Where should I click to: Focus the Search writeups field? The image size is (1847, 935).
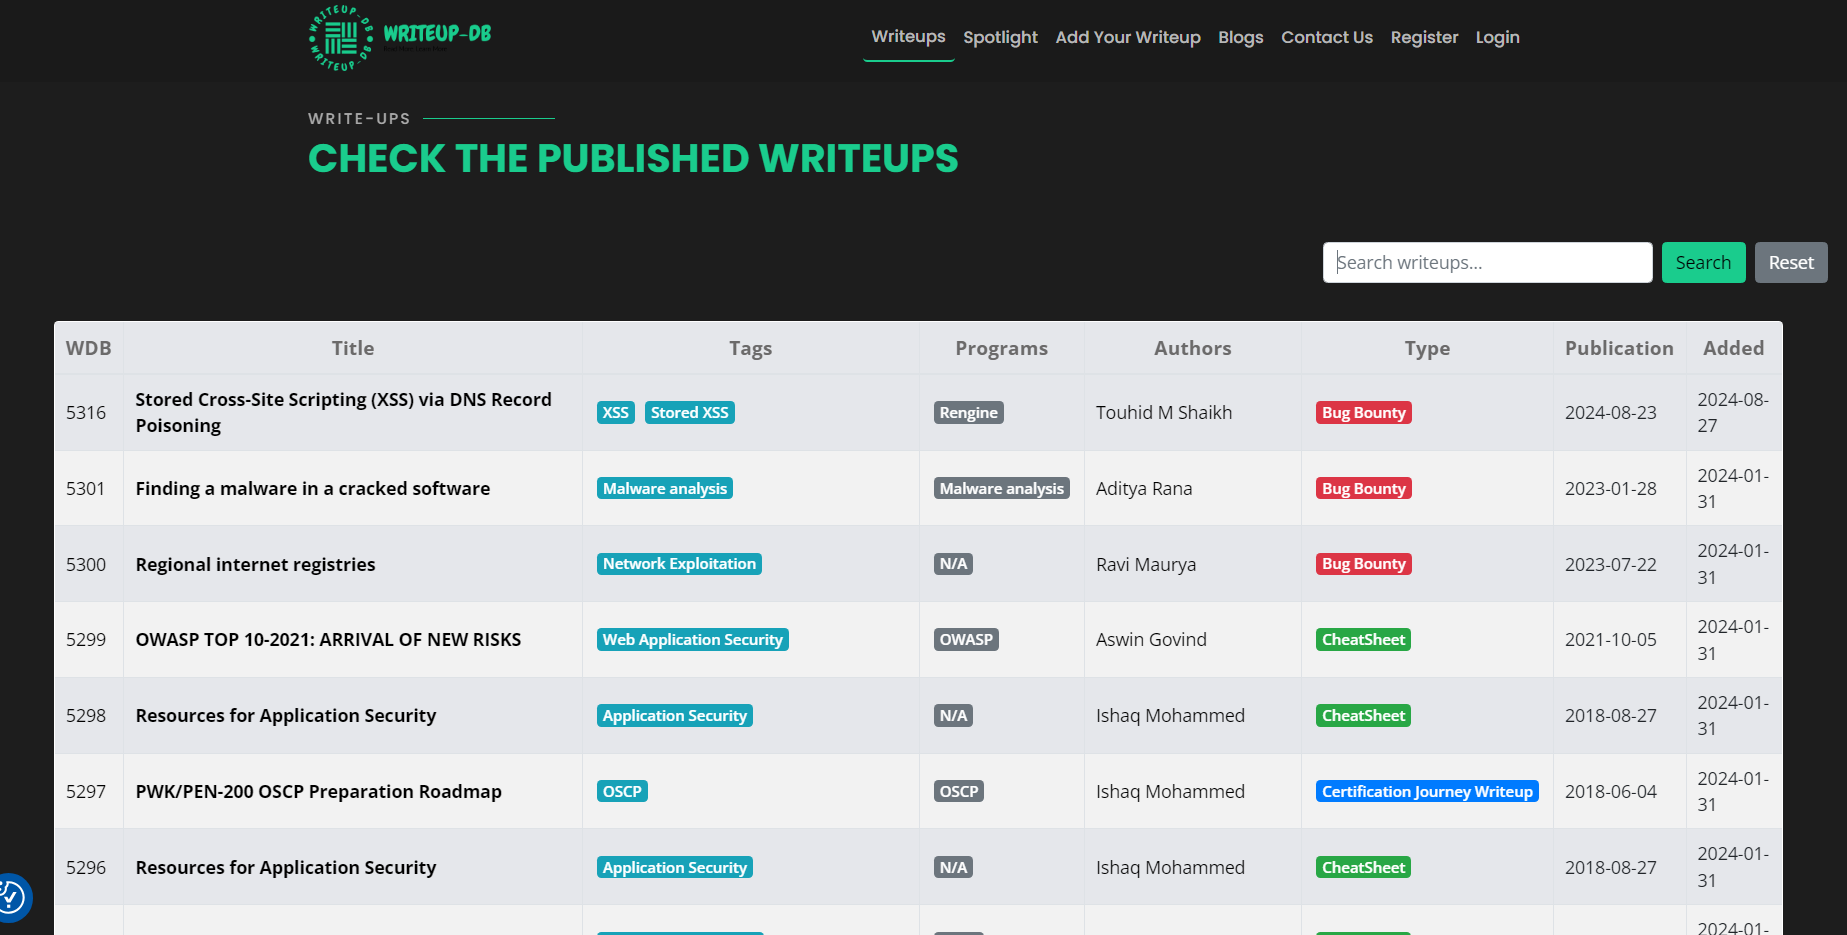pyautogui.click(x=1487, y=262)
